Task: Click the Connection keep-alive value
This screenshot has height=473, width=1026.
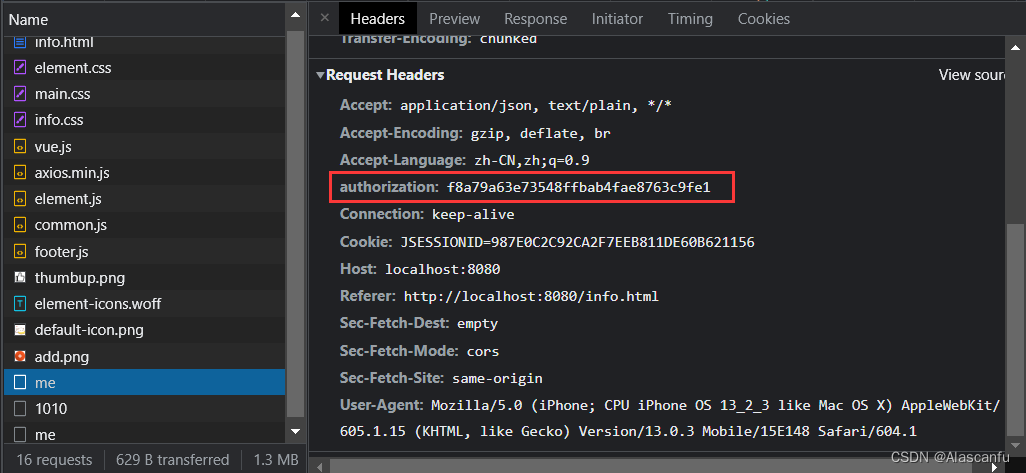Action: [473, 215]
